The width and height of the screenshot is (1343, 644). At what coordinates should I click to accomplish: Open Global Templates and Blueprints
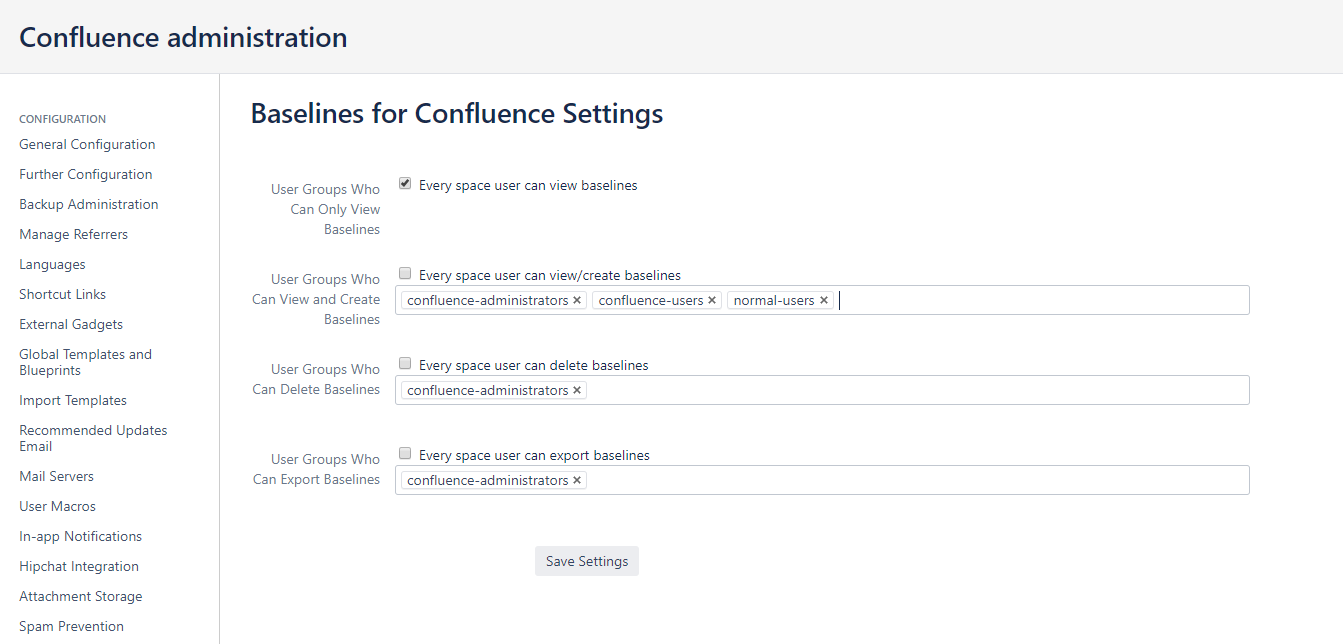point(85,362)
